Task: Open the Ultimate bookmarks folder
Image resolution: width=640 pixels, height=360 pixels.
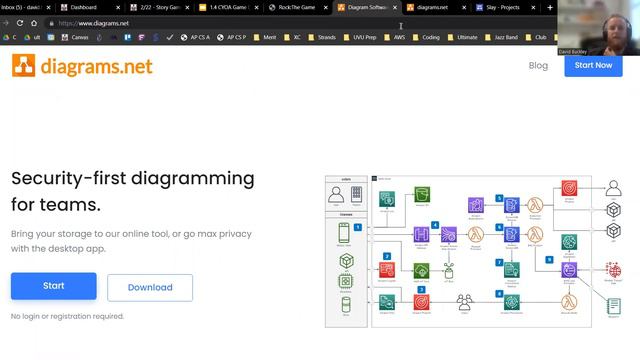Action: [x=462, y=37]
